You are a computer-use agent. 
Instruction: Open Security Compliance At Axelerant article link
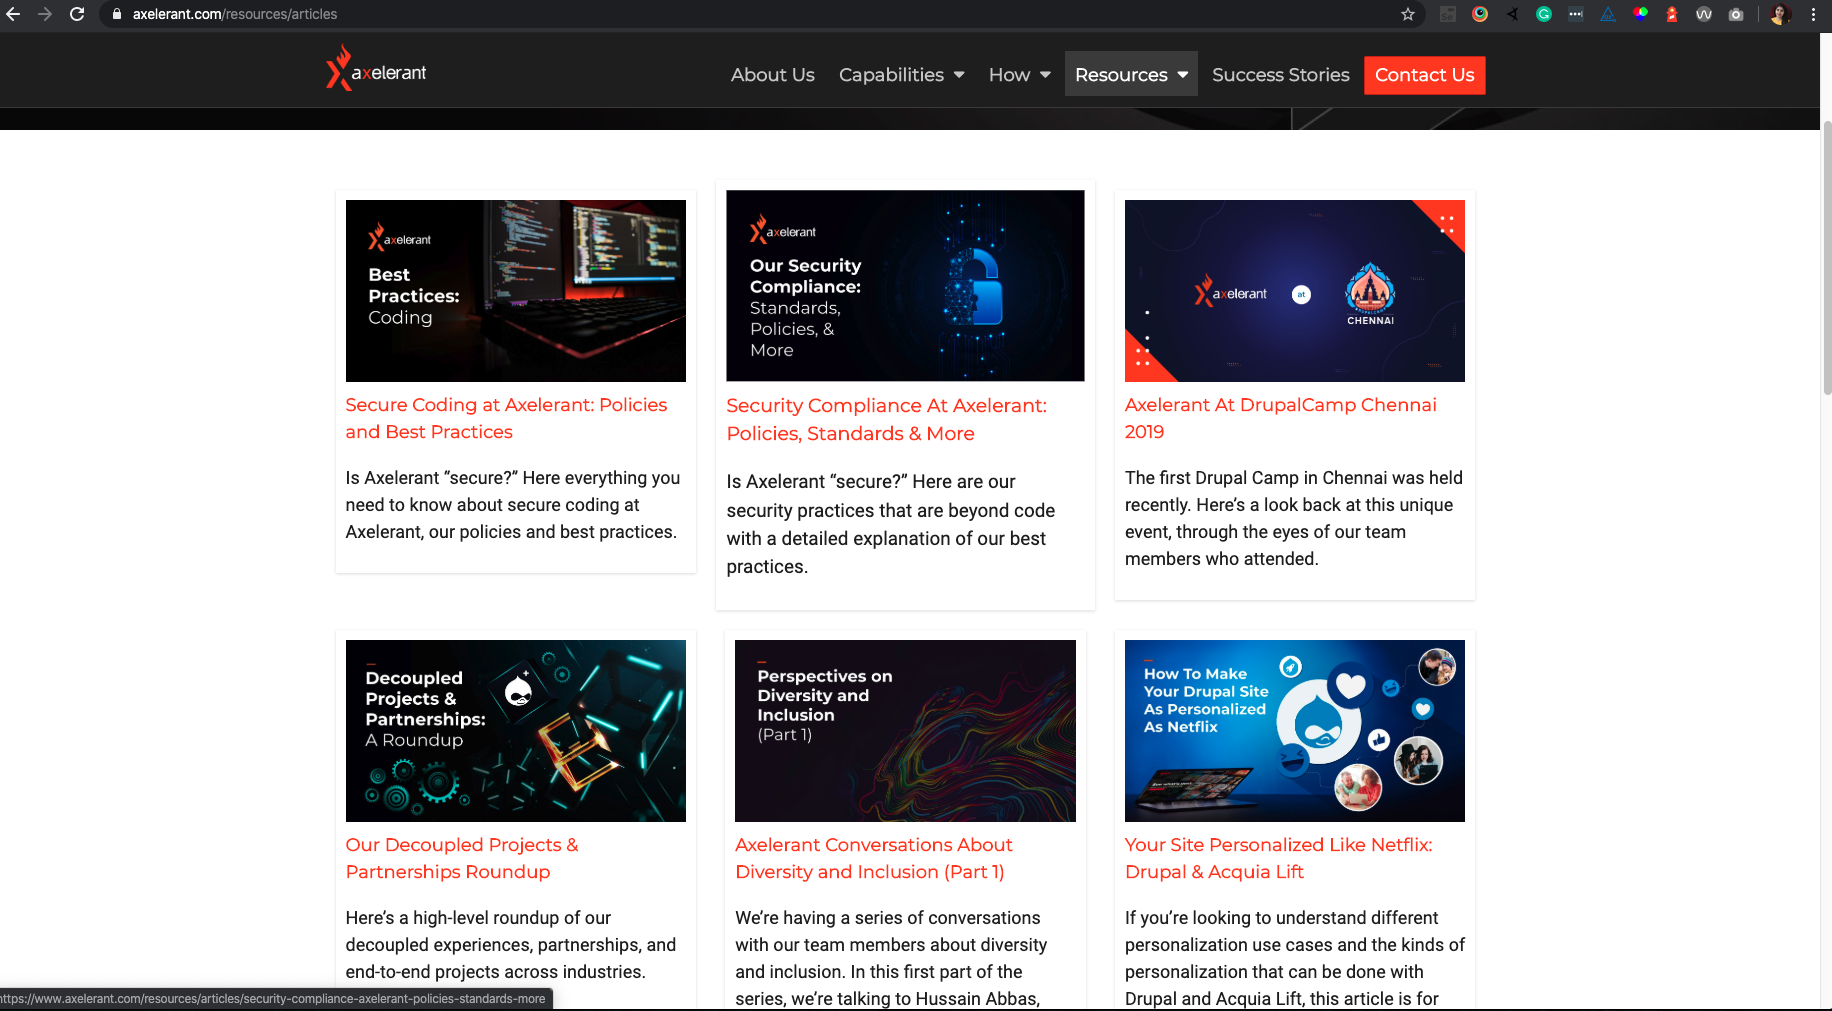click(x=886, y=419)
